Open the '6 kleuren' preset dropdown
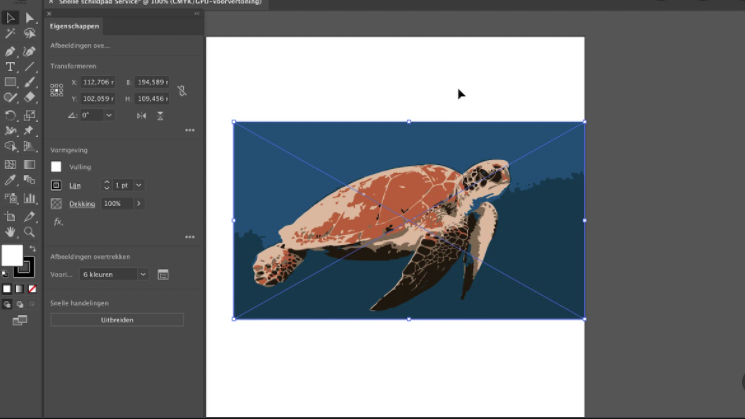 [143, 274]
